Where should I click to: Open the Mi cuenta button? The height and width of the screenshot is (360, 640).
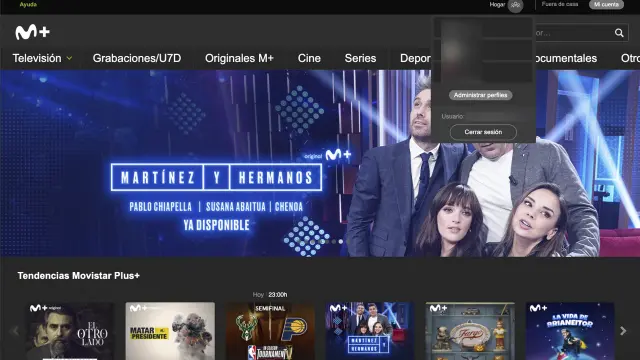pos(606,4)
